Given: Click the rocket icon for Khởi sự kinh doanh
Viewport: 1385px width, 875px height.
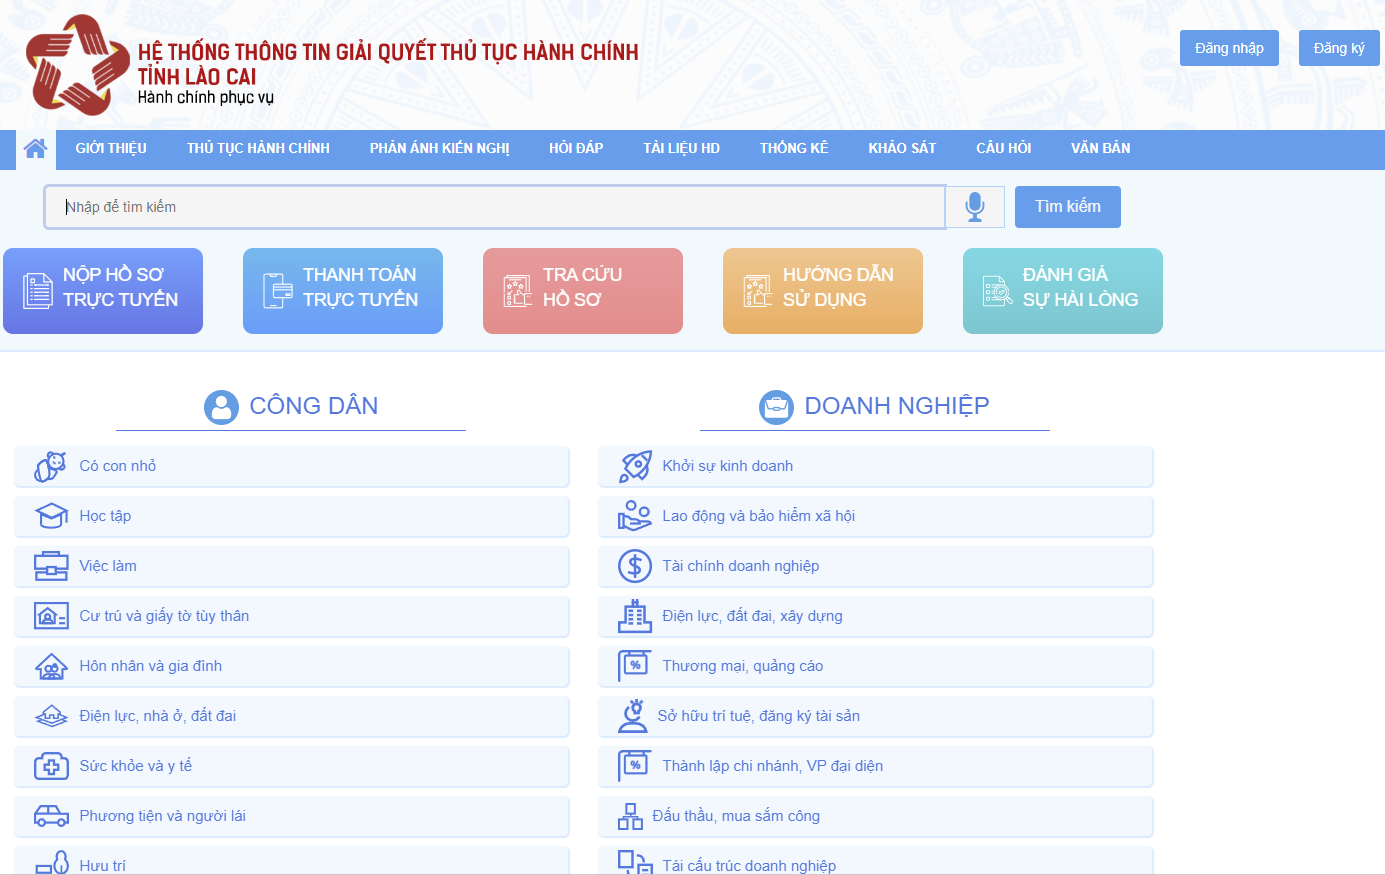Looking at the screenshot, I should 635,466.
